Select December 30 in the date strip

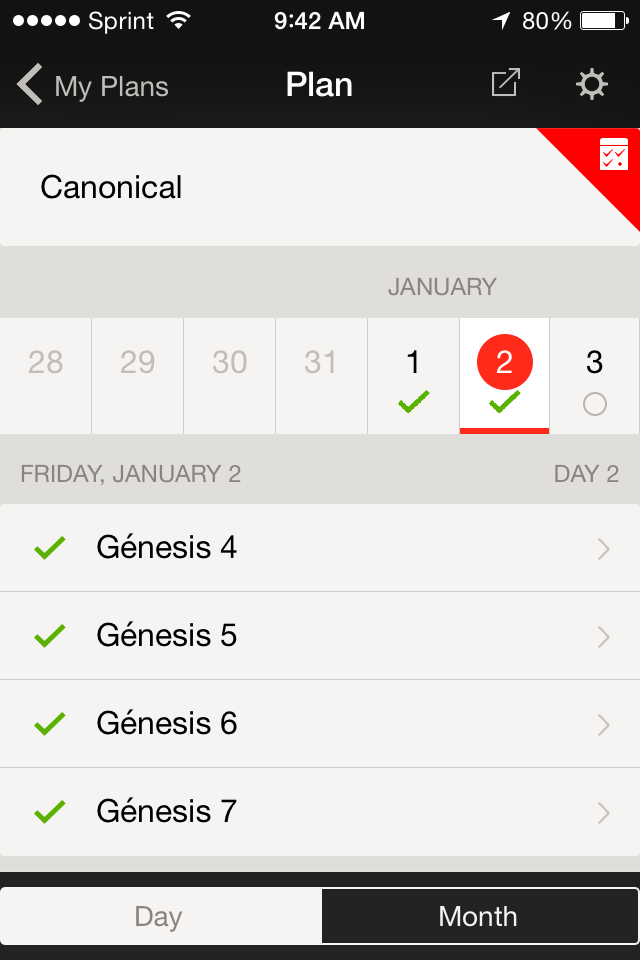[229, 362]
